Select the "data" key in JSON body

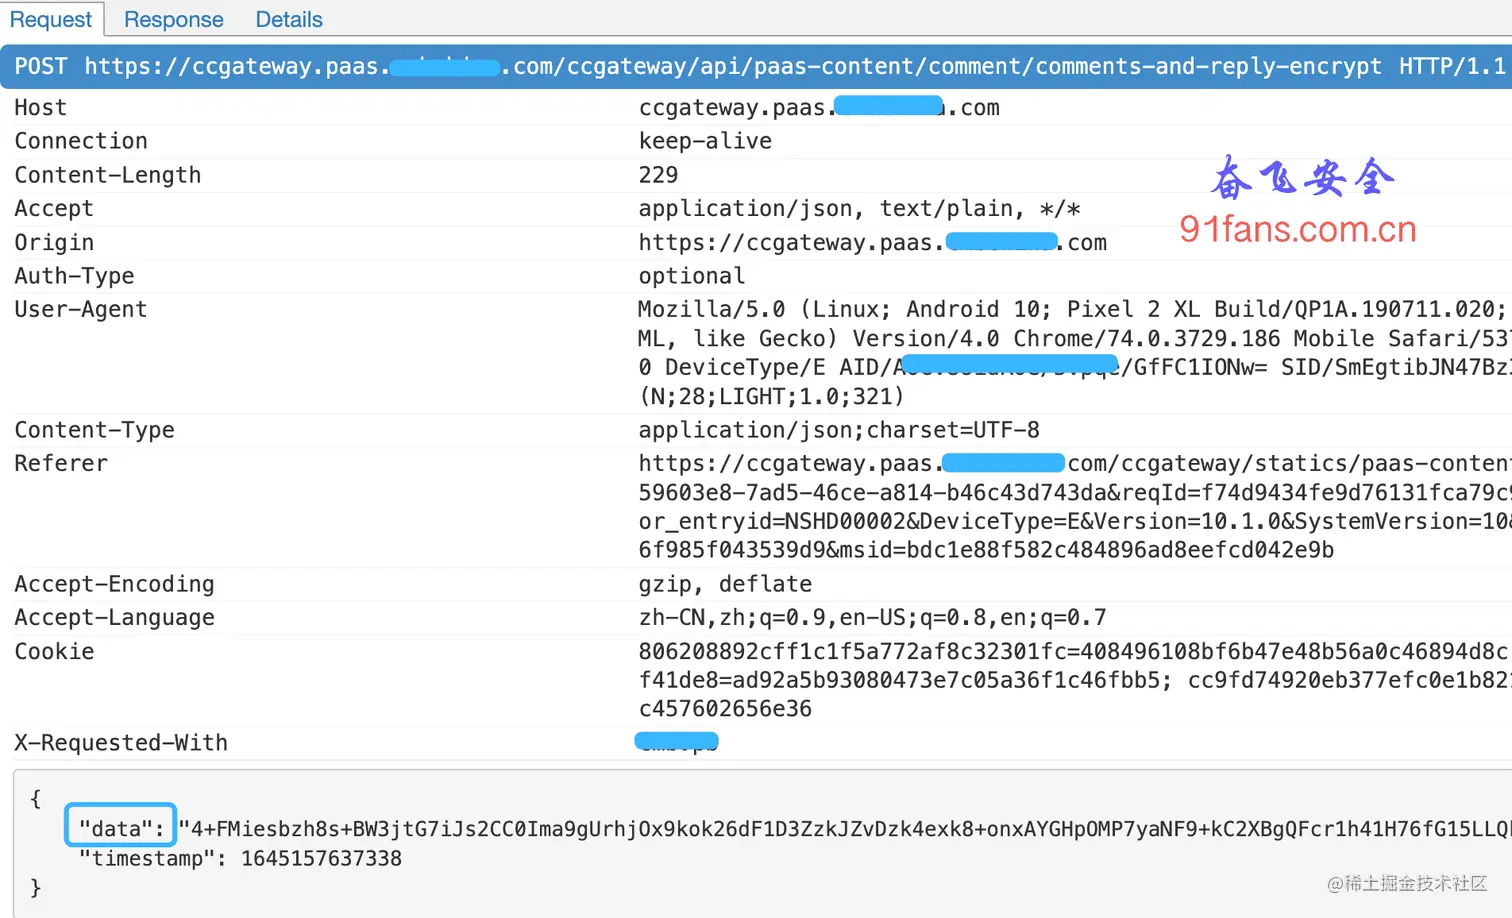121,828
